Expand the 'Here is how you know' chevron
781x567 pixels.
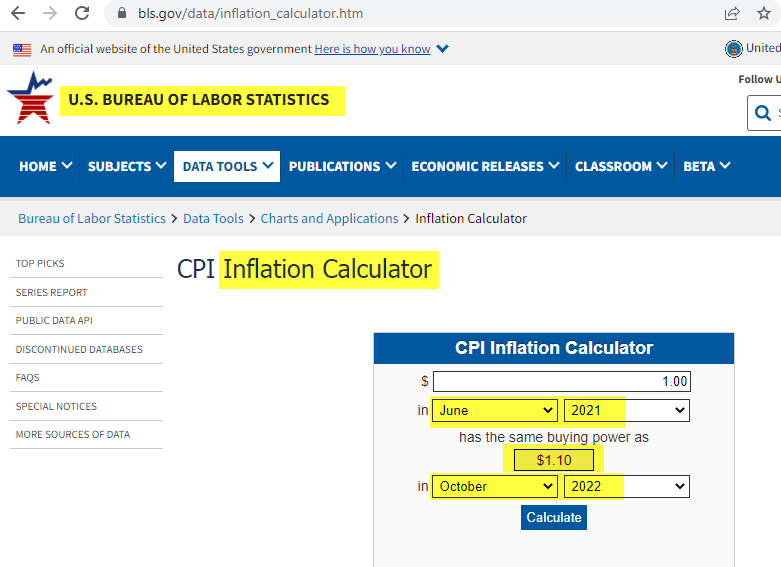tap(442, 49)
